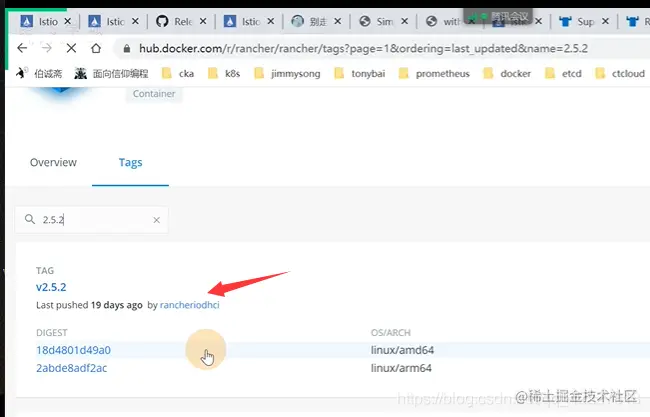Click the padlock site security icon
Screen dimensions: 650x417
[x=127, y=48]
